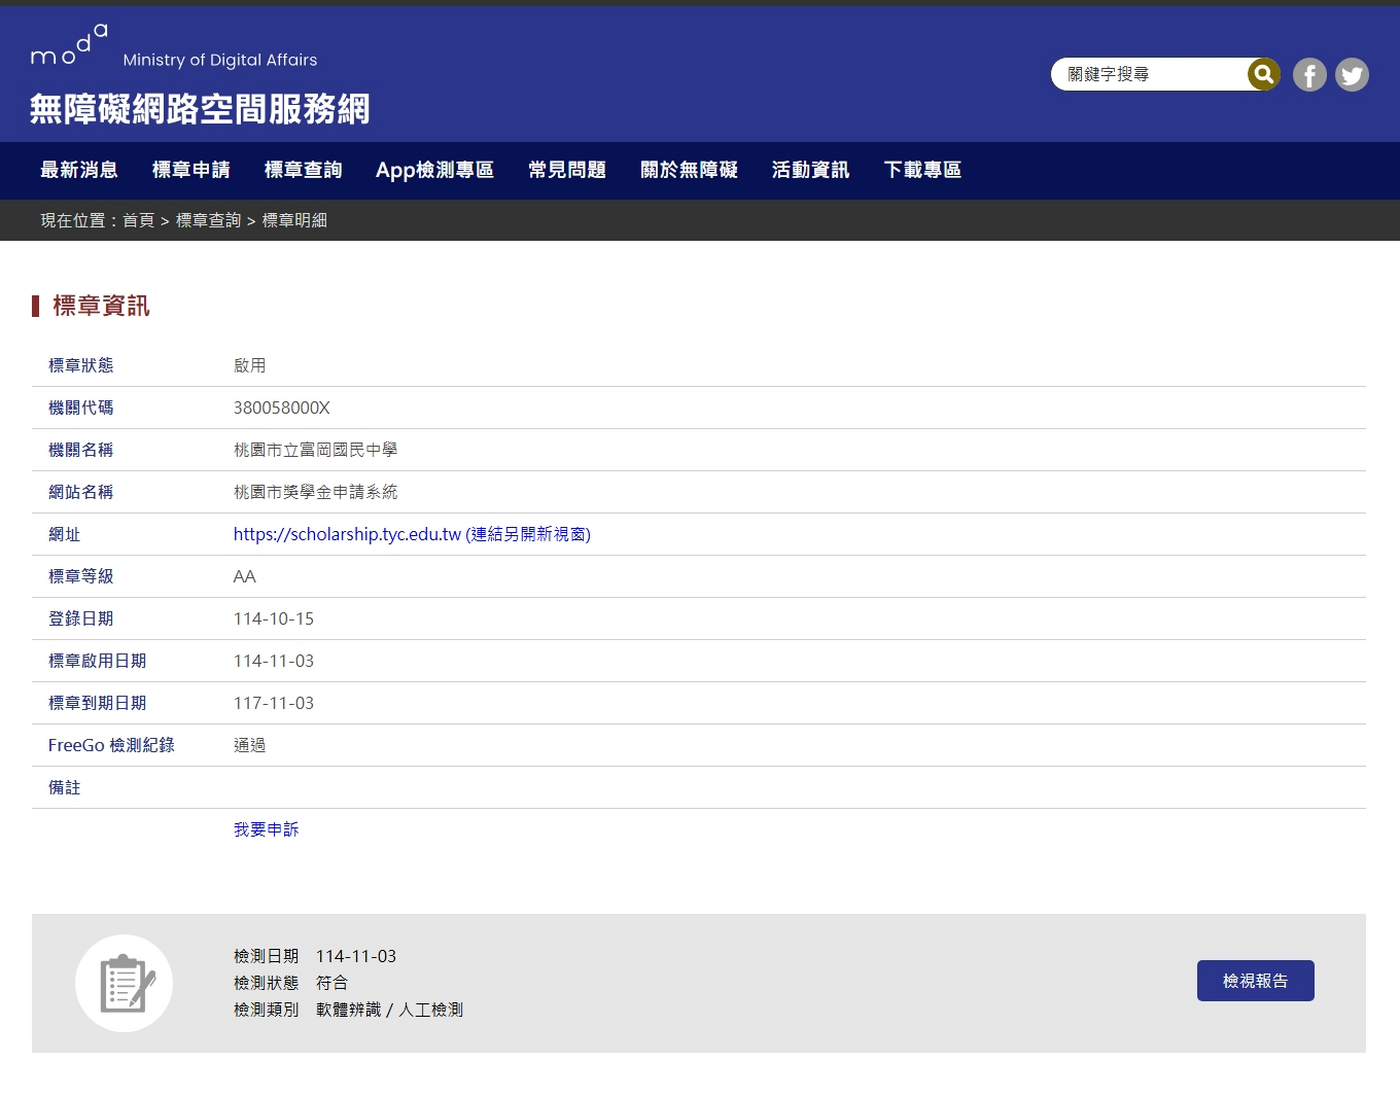This screenshot has width=1400, height=1097.
Task: Go to the App檢測專區 menu item
Action: coord(435,170)
